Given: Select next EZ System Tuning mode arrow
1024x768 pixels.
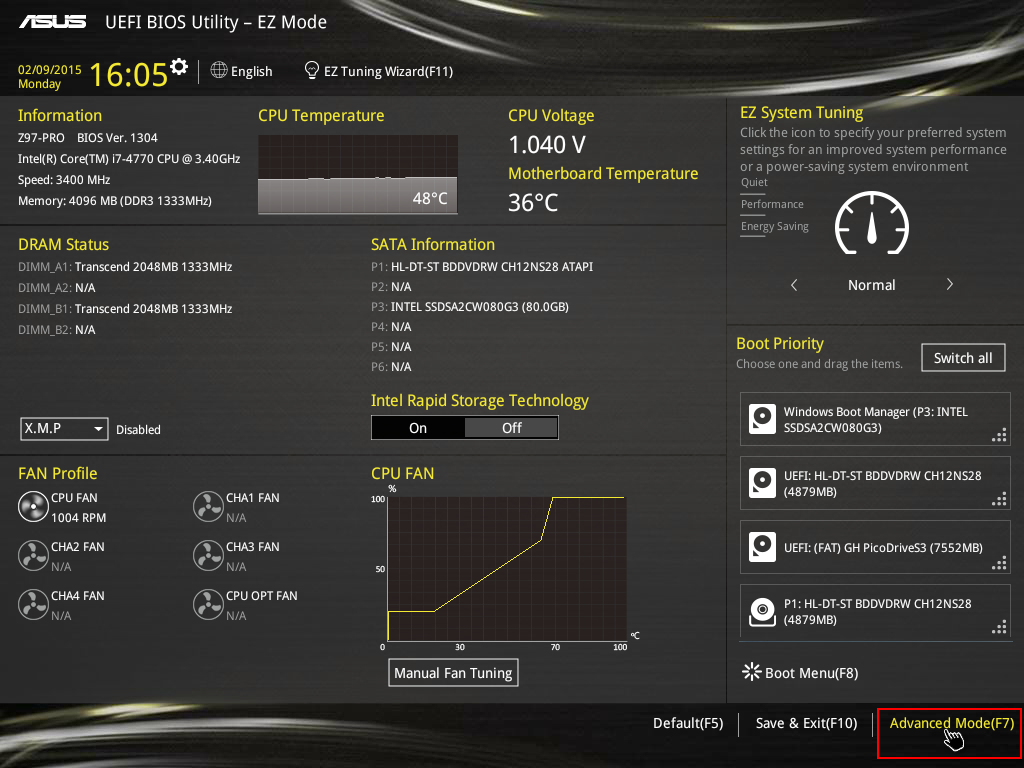Looking at the screenshot, I should click(x=950, y=285).
